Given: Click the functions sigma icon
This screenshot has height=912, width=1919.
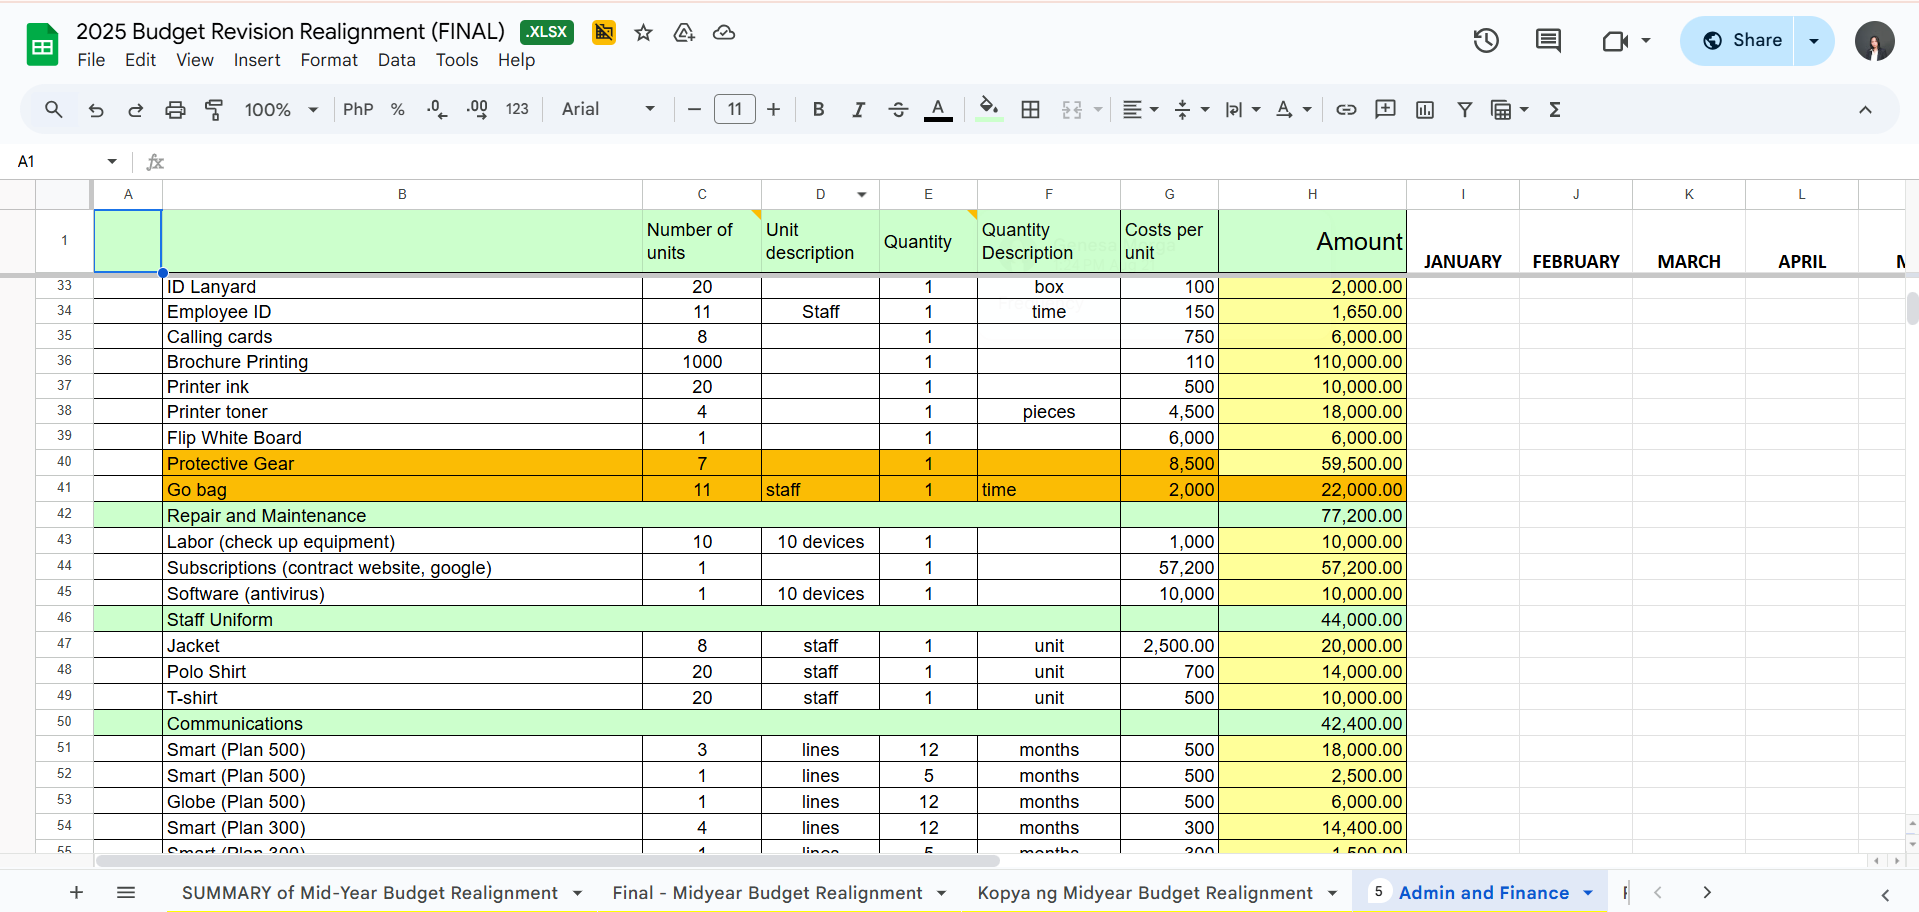Looking at the screenshot, I should tap(1555, 110).
